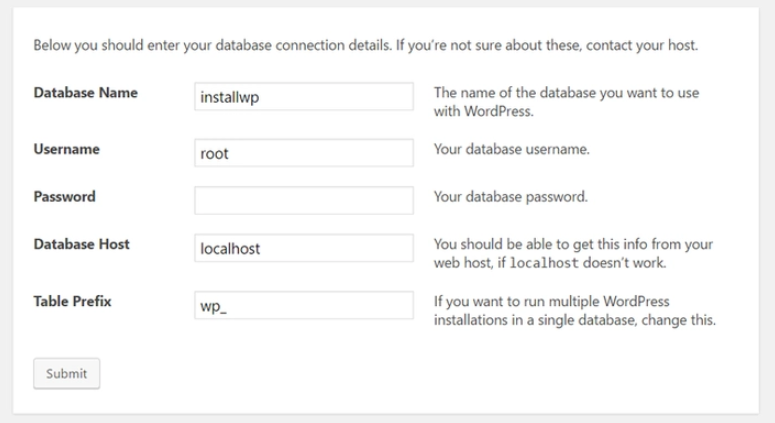Click the "Database Name" label
775x423 pixels.
[86, 92]
